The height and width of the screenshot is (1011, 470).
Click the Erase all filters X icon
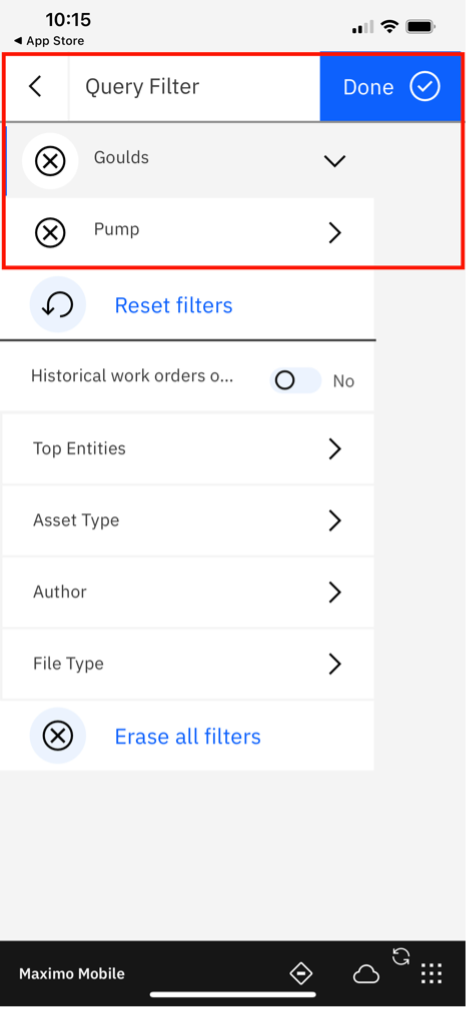57,736
